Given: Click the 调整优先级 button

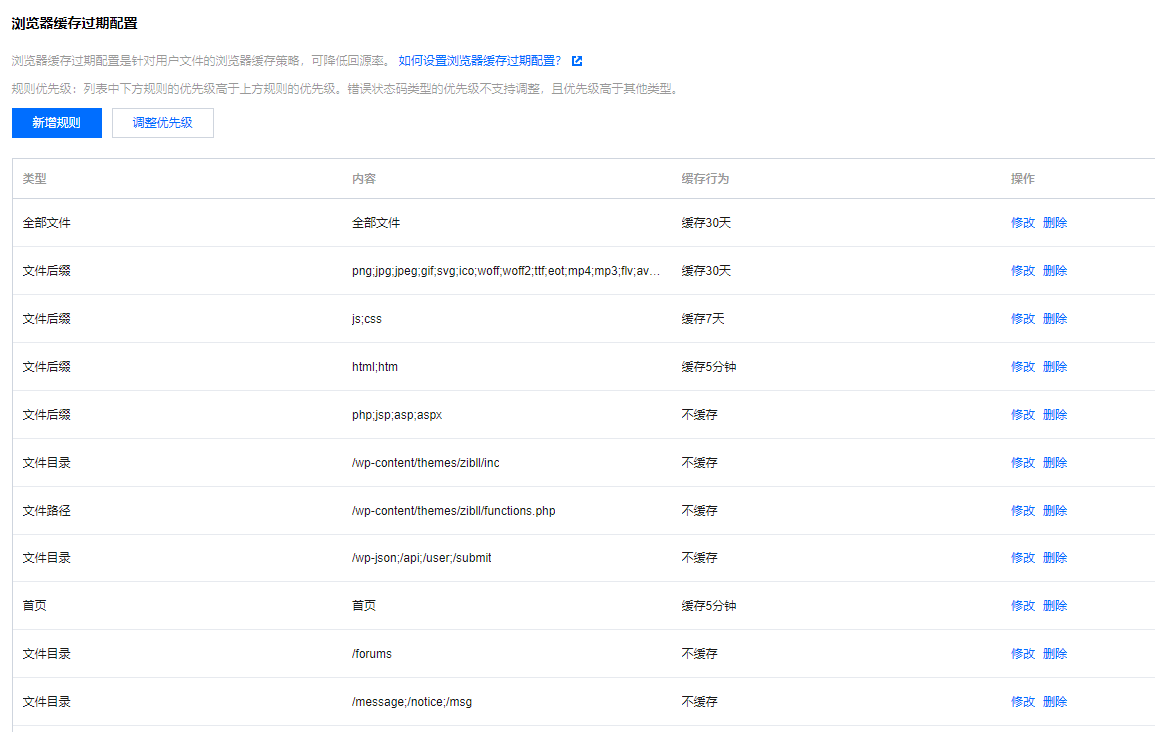Looking at the screenshot, I should coord(162,123).
